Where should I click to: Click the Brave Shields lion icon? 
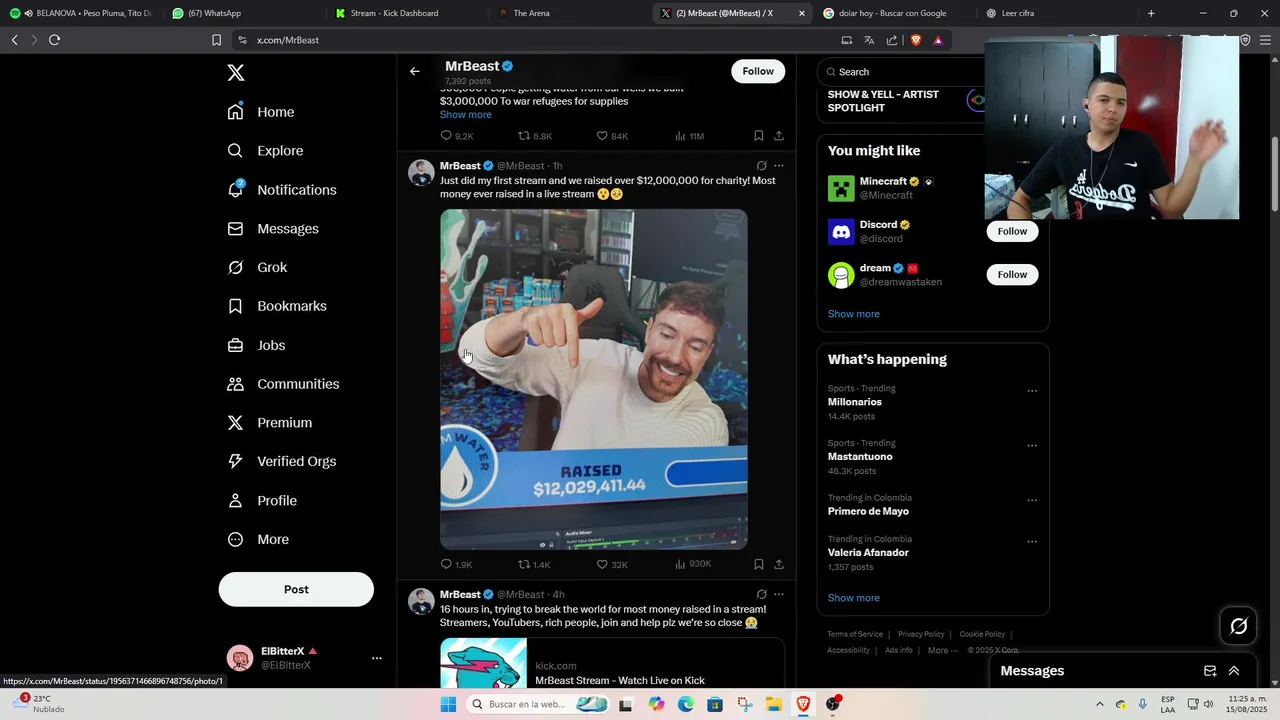(x=915, y=40)
